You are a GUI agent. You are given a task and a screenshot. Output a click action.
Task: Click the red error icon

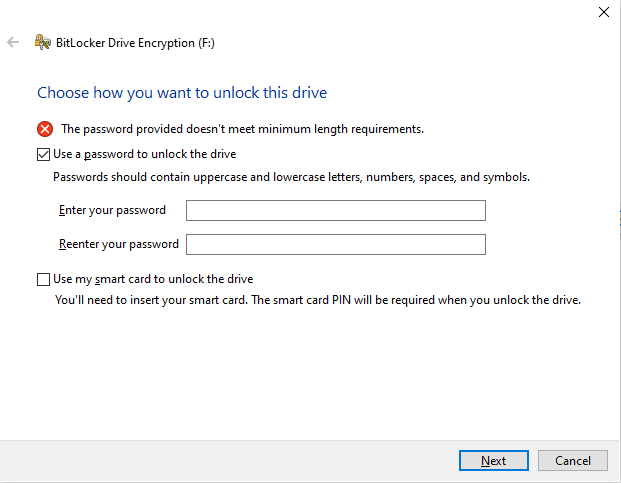point(45,129)
